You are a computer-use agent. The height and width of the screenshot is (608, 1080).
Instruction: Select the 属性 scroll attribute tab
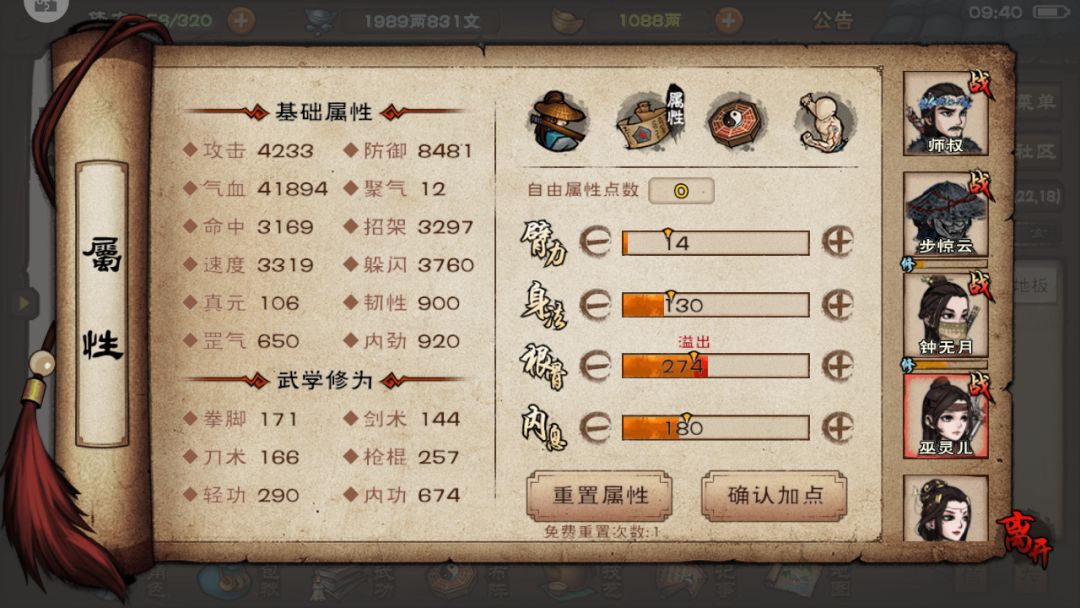(650, 118)
